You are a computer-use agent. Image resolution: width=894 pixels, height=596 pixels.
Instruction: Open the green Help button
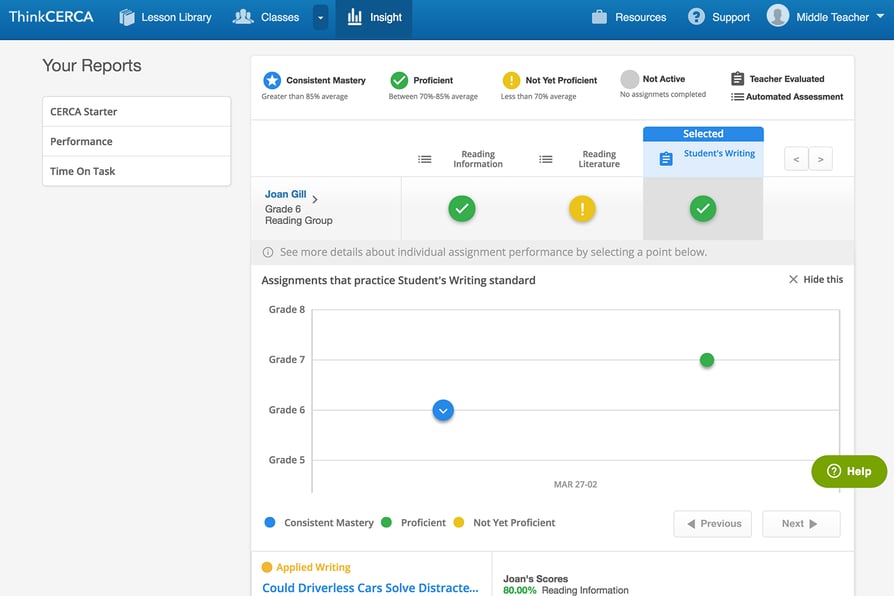click(x=849, y=471)
